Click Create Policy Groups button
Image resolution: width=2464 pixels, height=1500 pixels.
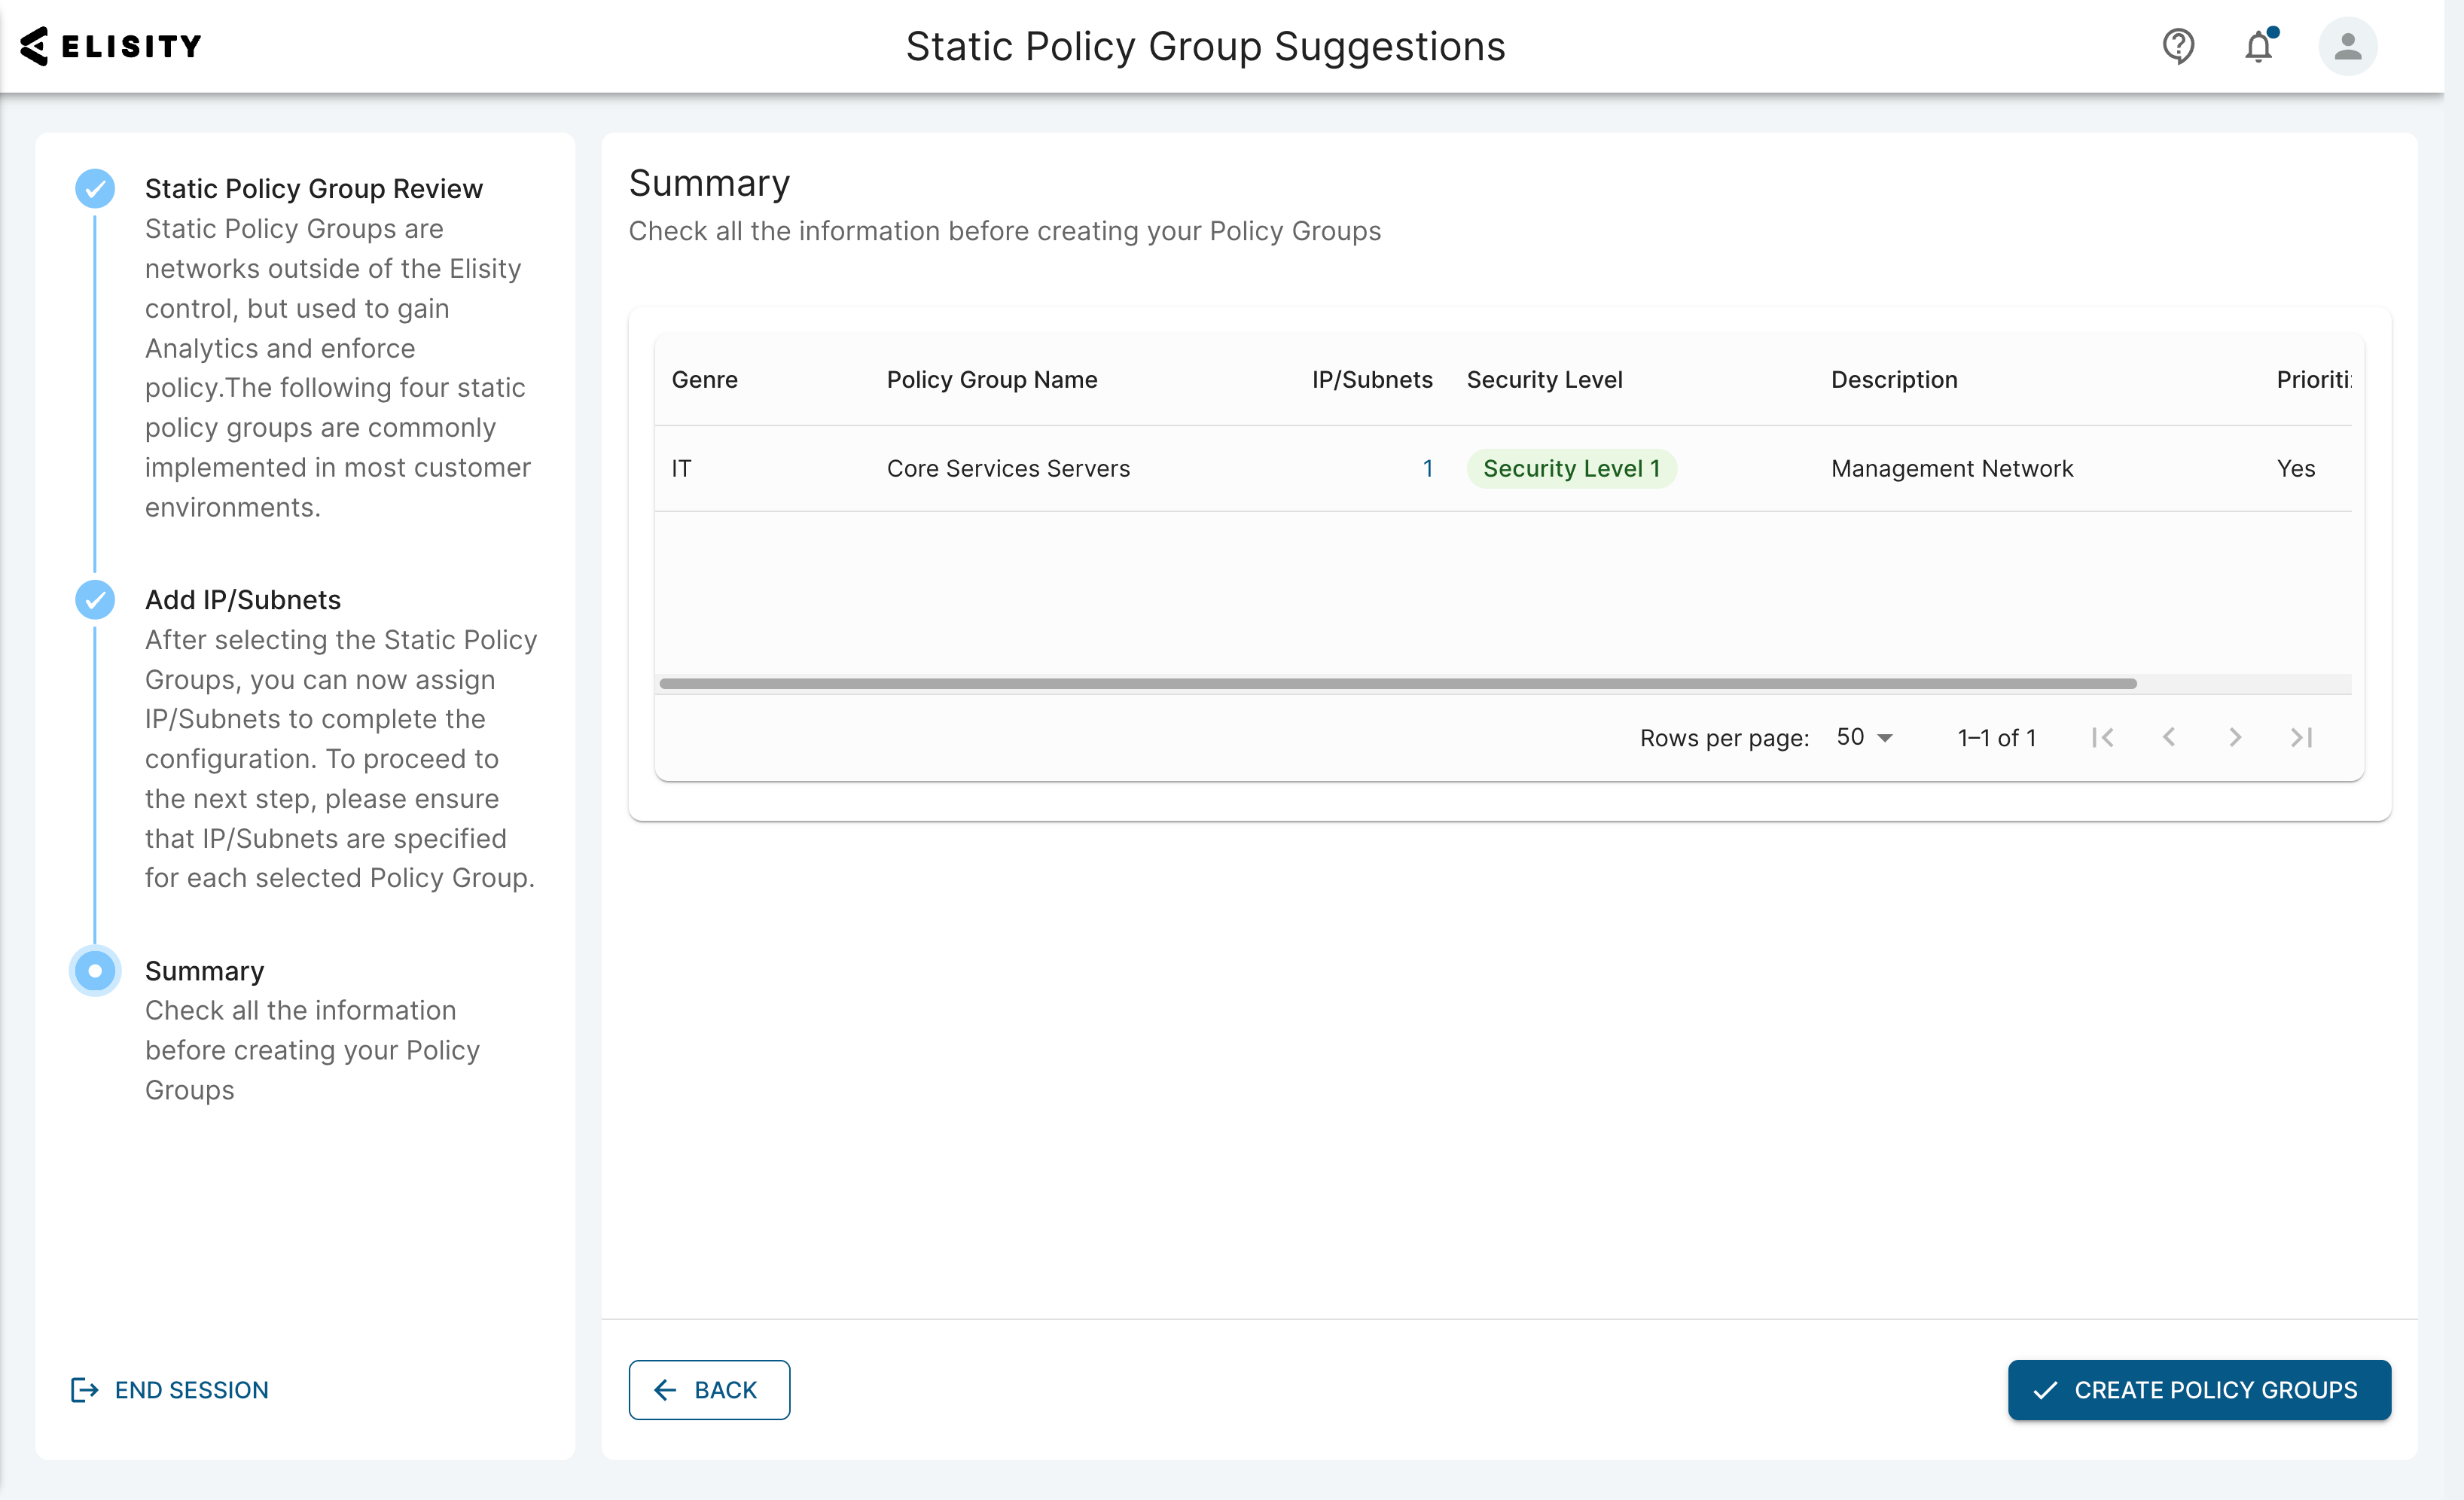pos(2199,1389)
